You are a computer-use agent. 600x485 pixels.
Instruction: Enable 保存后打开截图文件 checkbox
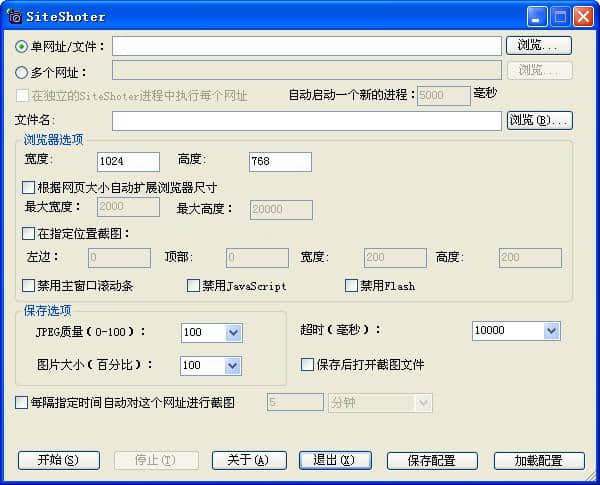308,365
